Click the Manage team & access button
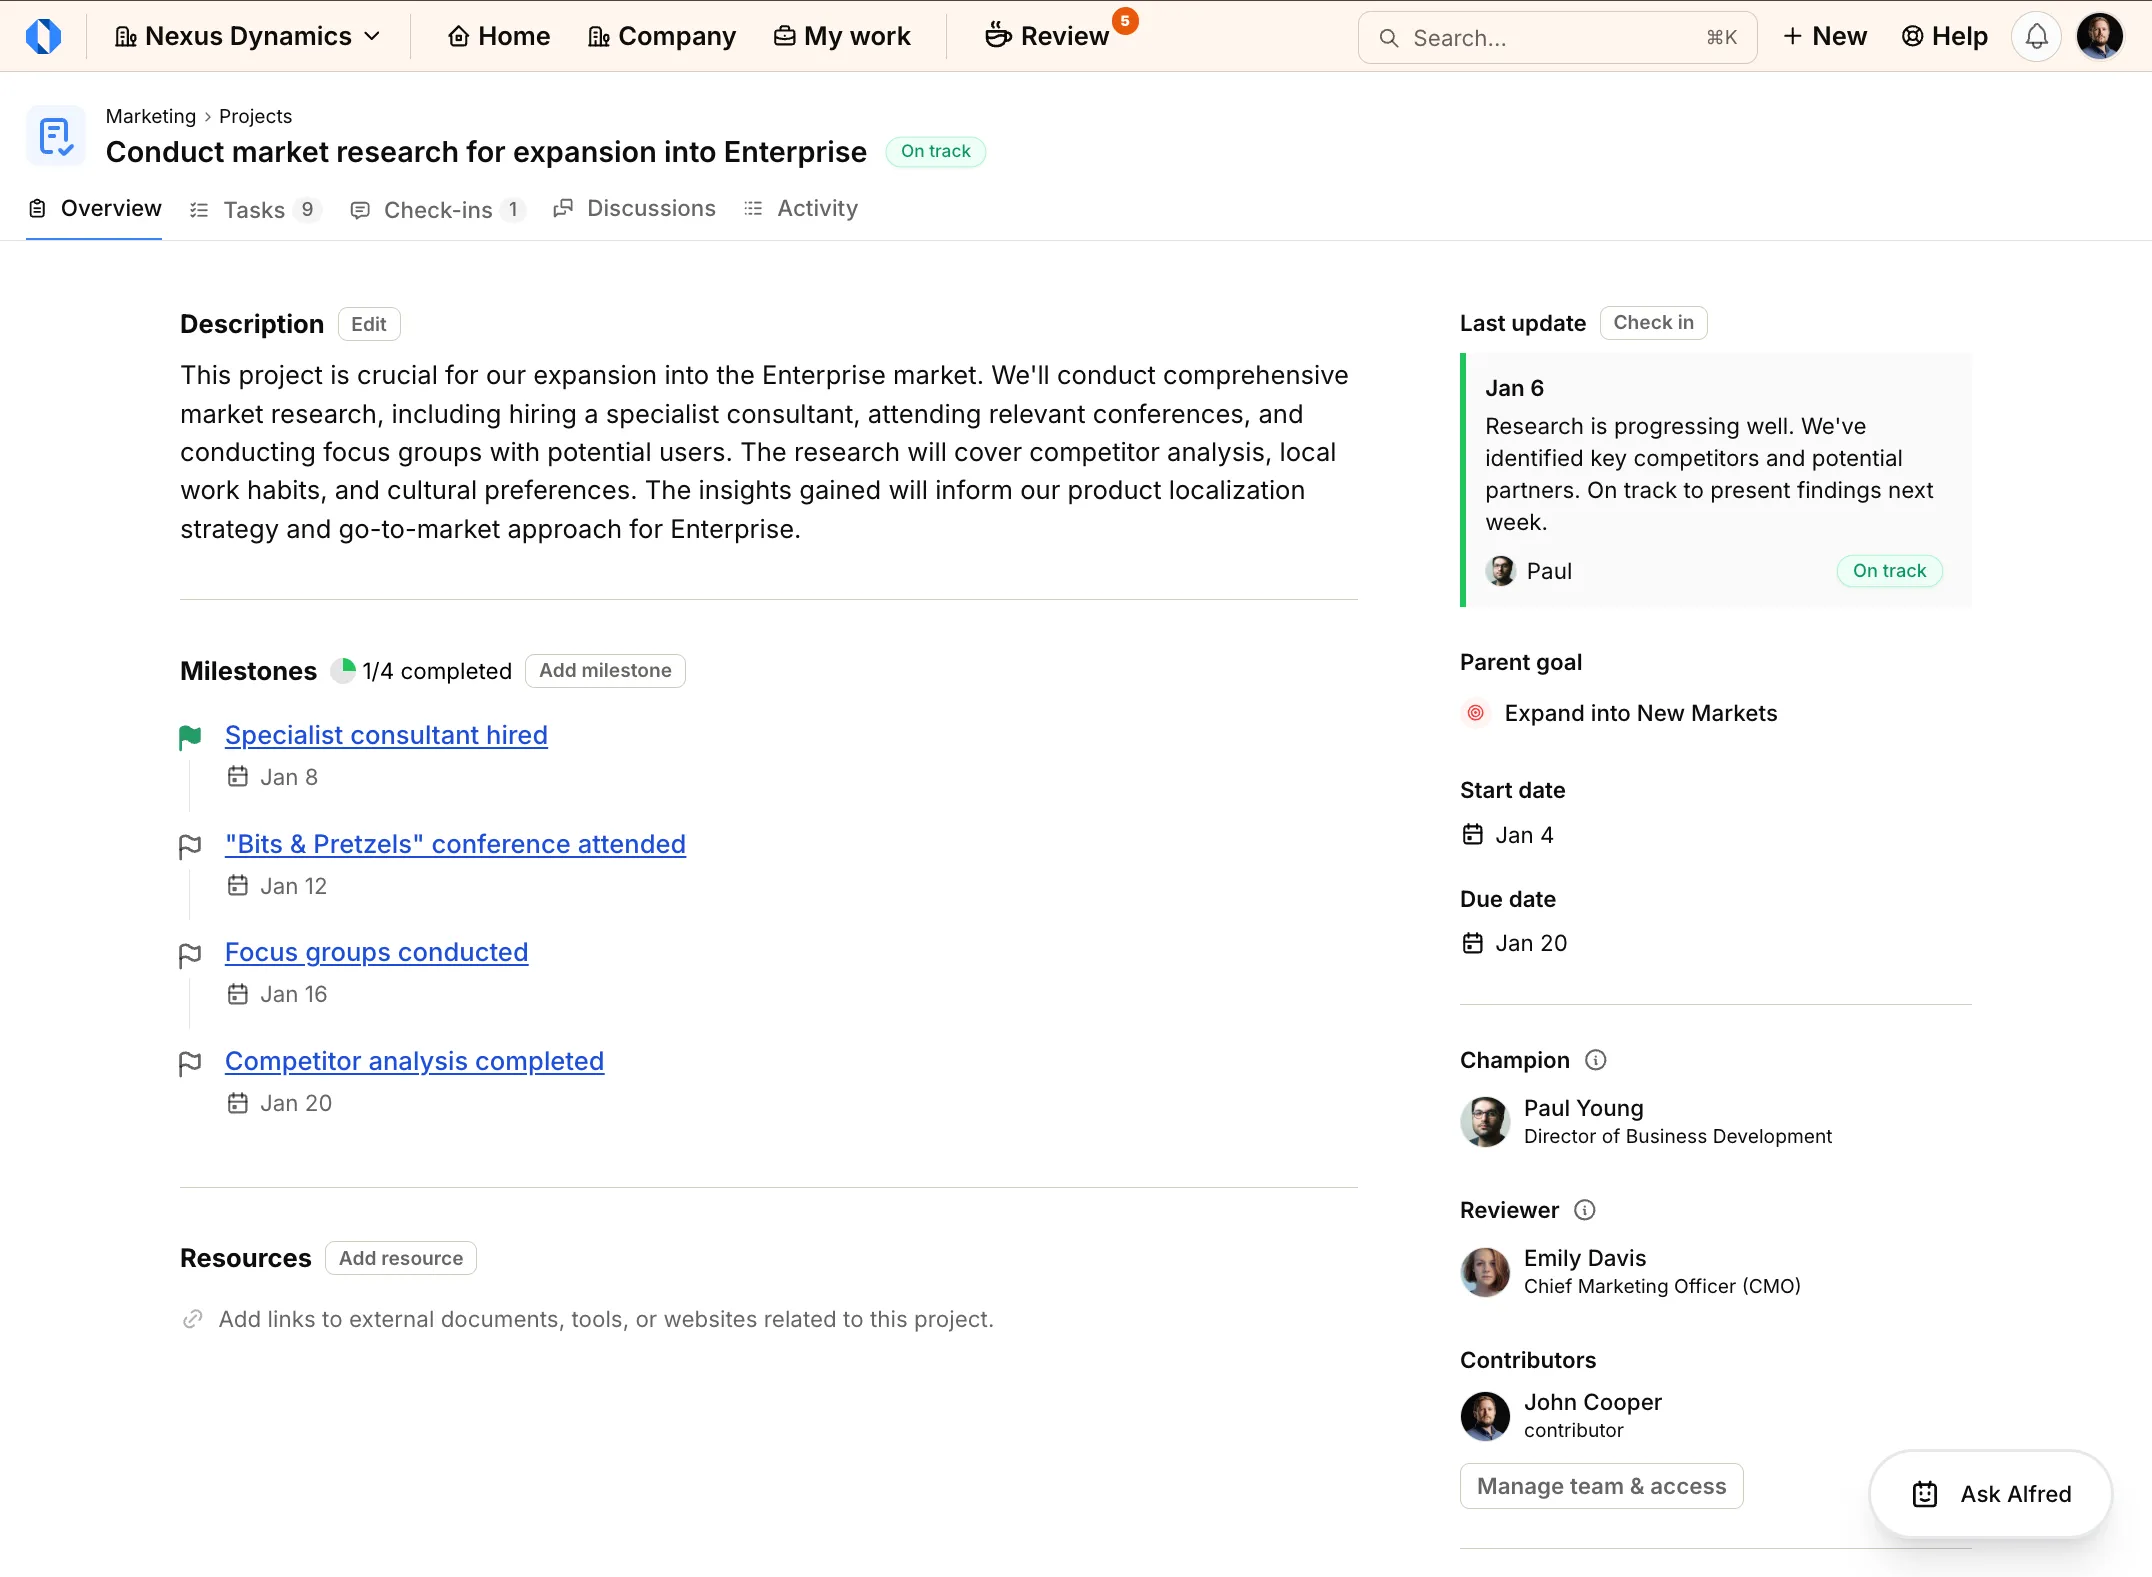Screen dimensions: 2152x1577 (x=1600, y=1486)
